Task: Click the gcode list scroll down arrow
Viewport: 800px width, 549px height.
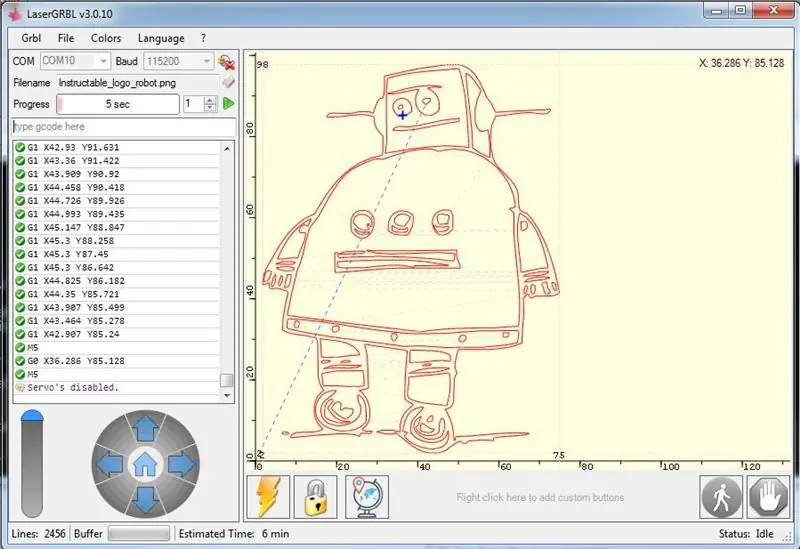Action: click(x=227, y=395)
